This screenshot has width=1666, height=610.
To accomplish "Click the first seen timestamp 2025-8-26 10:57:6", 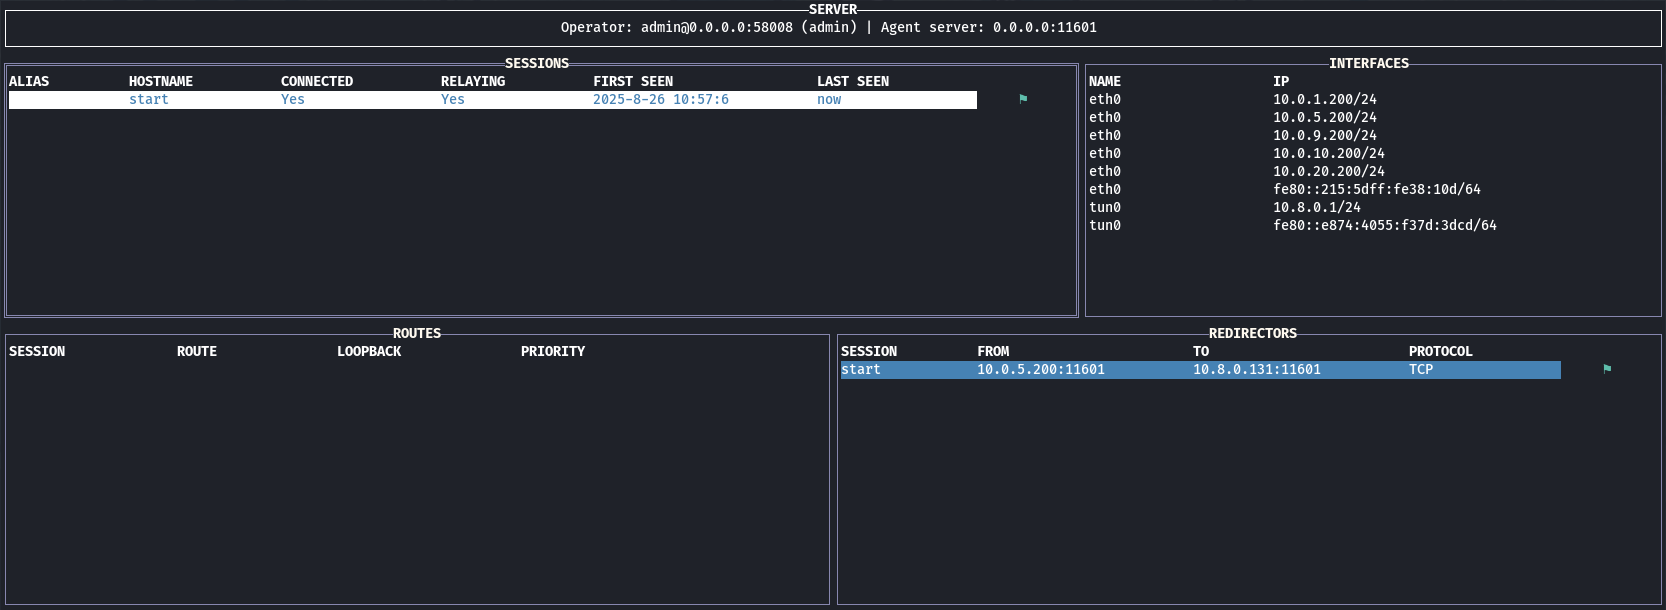I will [x=661, y=100].
